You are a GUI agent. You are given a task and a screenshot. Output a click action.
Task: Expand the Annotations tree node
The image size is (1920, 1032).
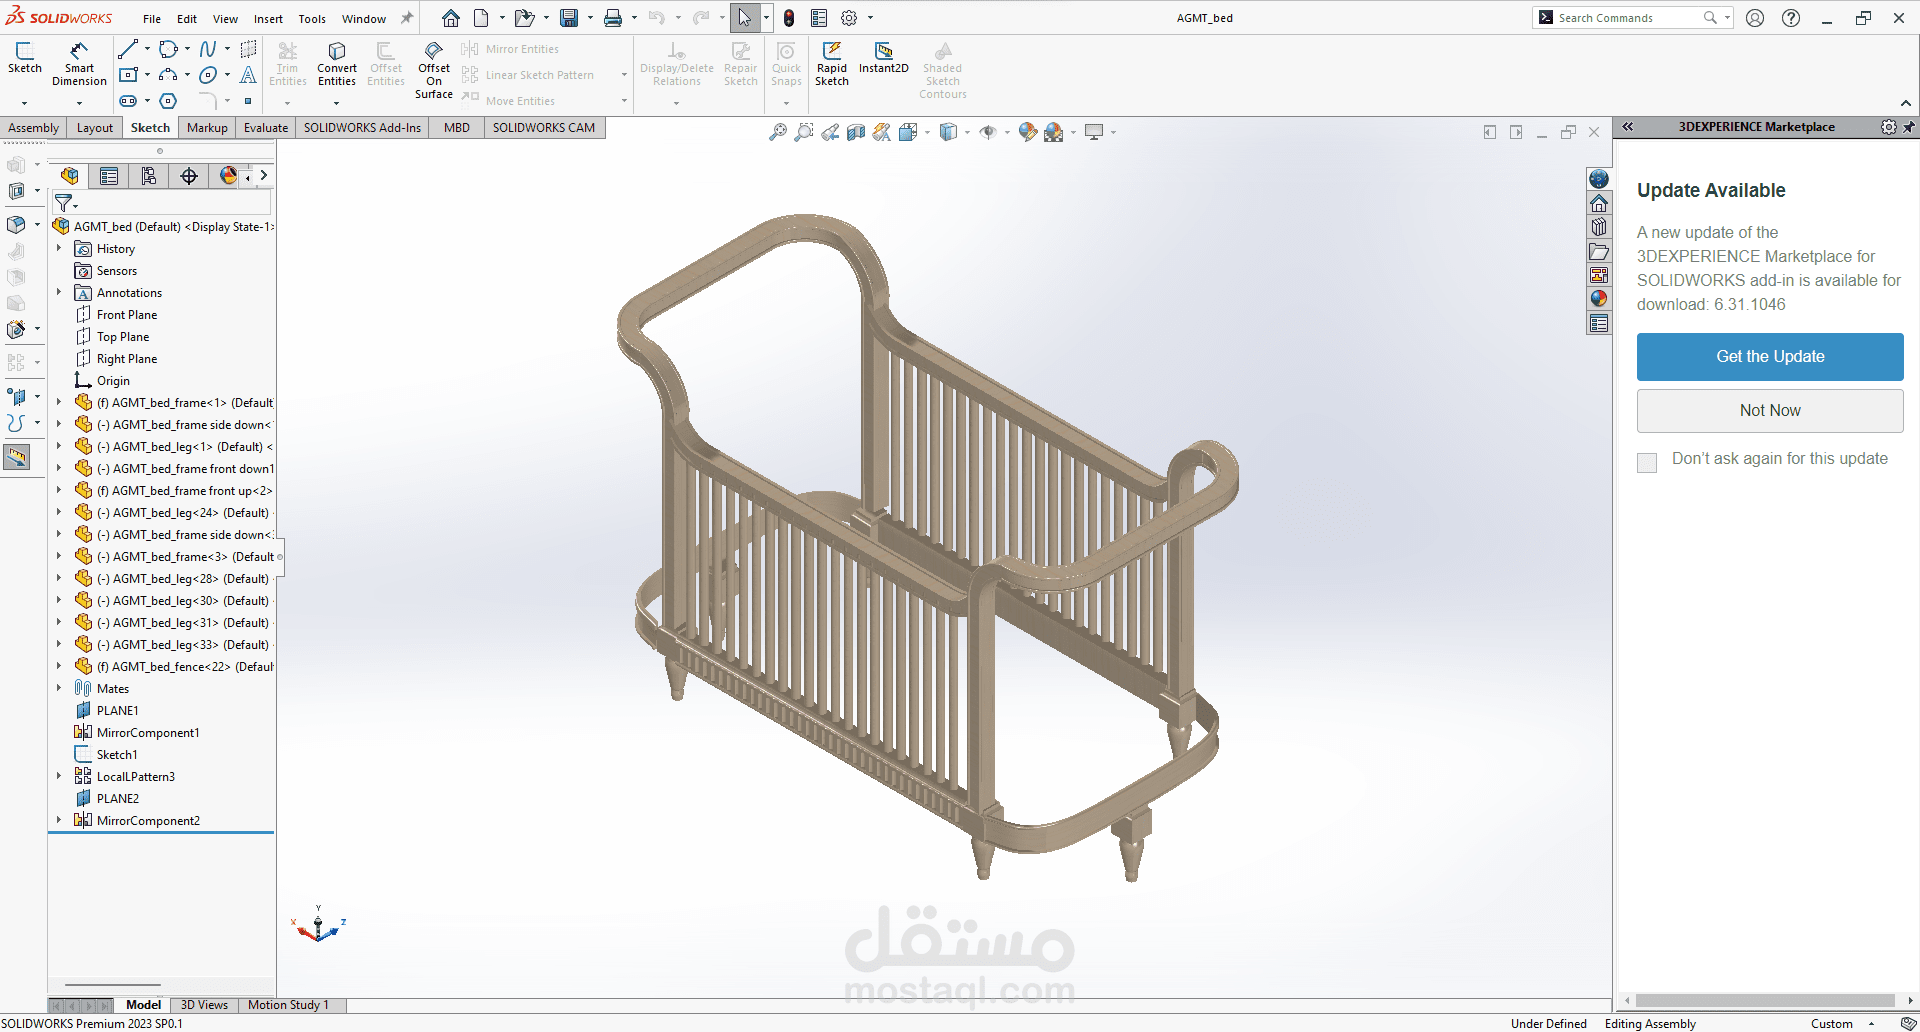(59, 292)
